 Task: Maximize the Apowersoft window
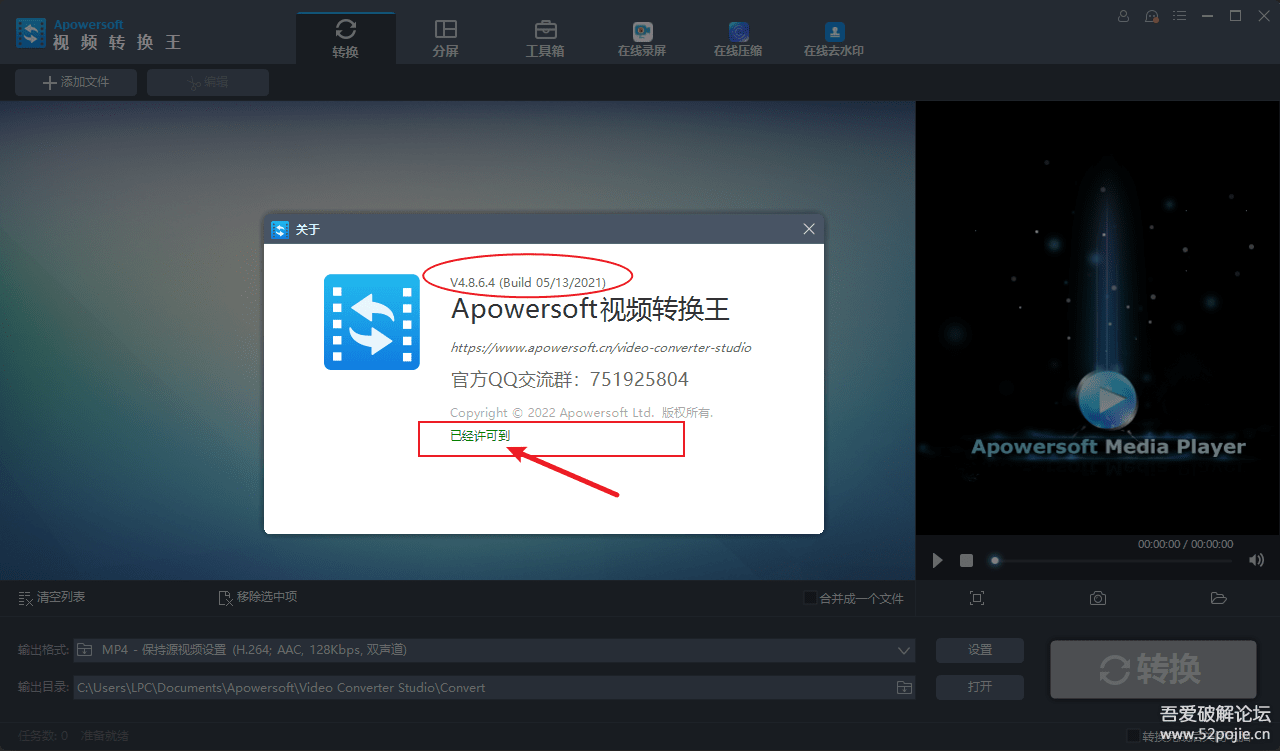pos(1235,16)
